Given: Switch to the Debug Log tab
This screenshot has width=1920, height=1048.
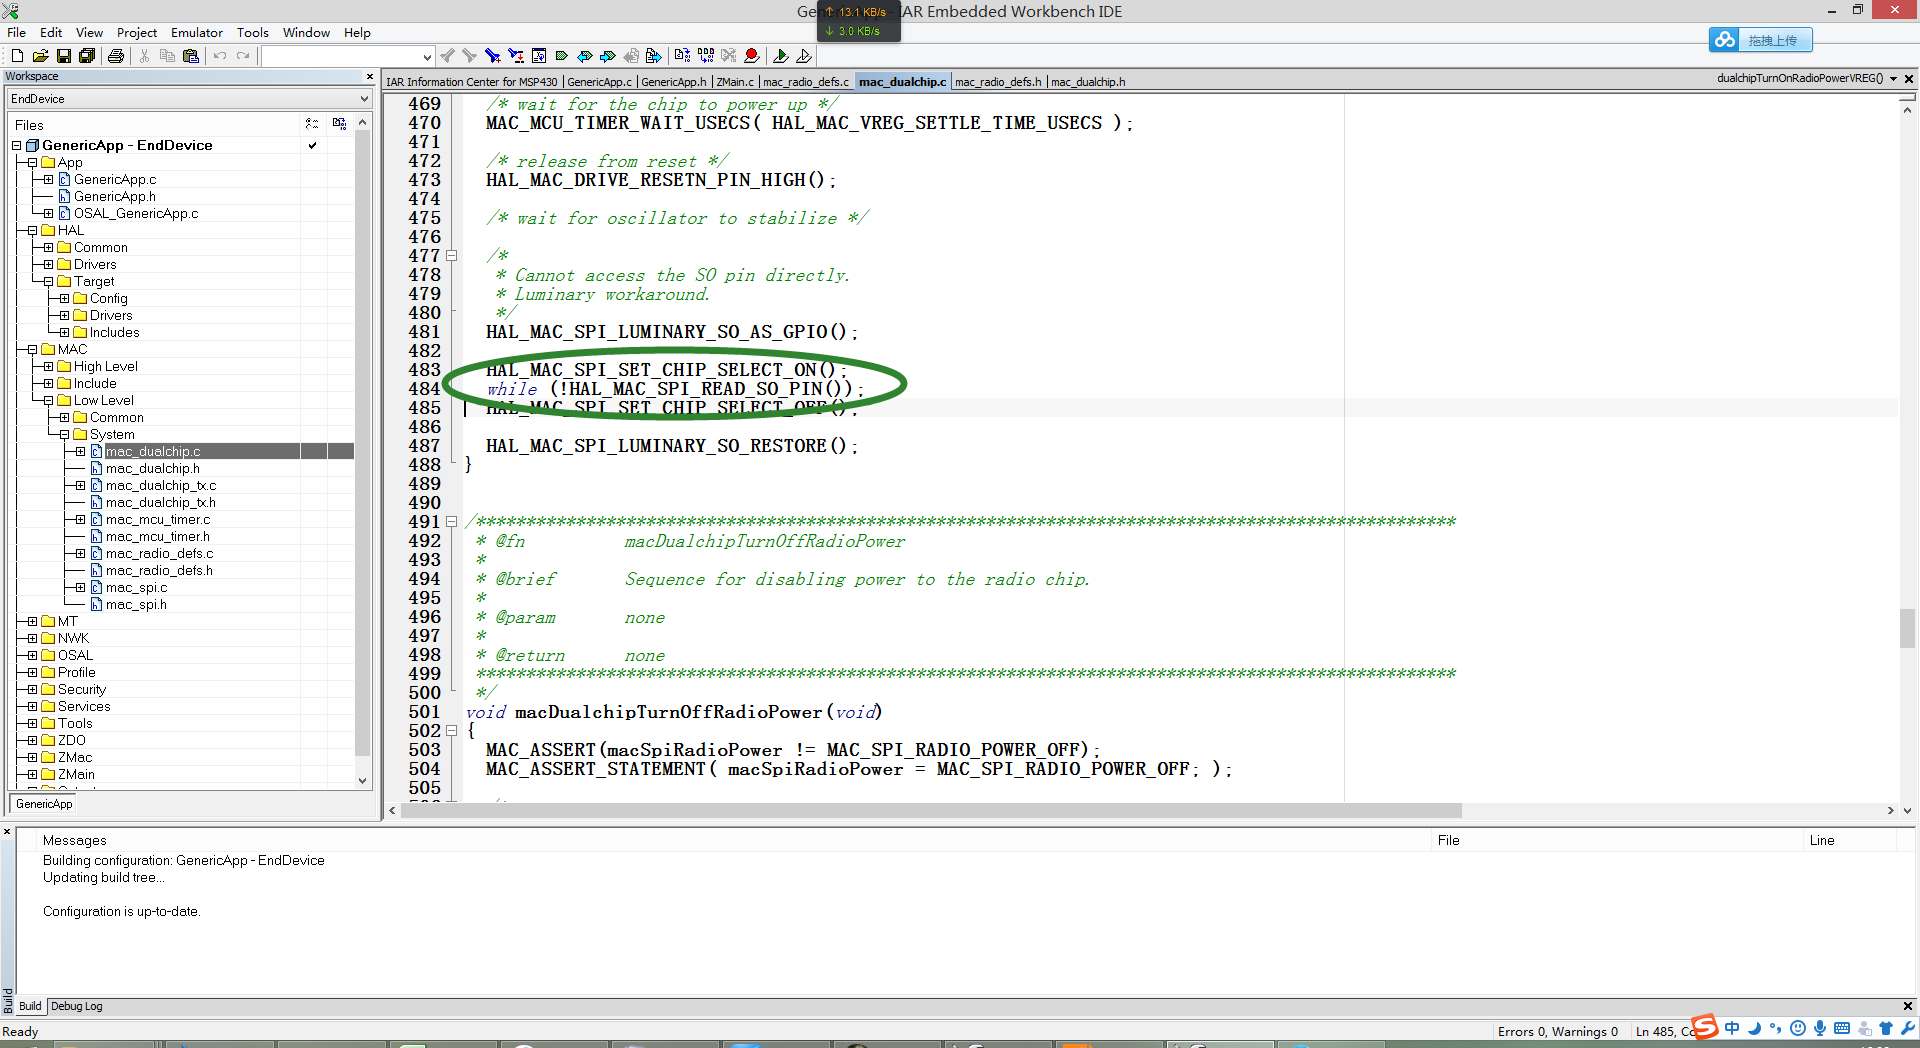Looking at the screenshot, I should [x=76, y=1006].
